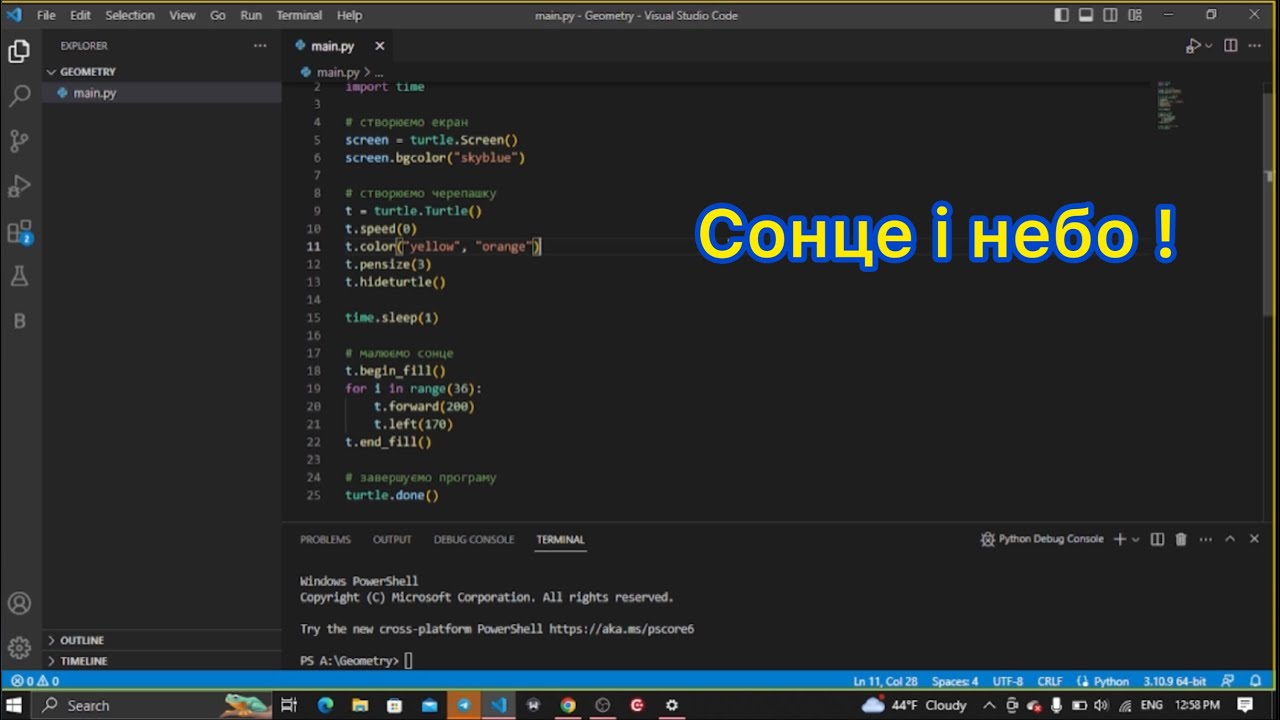Screen dimensions: 1280x720
Task: Toggle the Secondary Side Bar layout icon
Action: pyautogui.click(x=1109, y=15)
